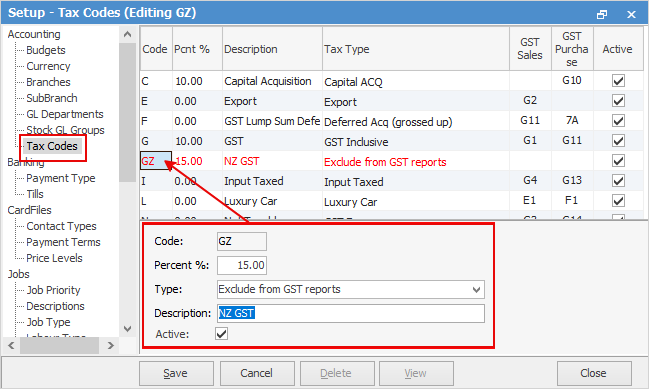
Task: Select Job Type under Jobs
Action: 48,322
